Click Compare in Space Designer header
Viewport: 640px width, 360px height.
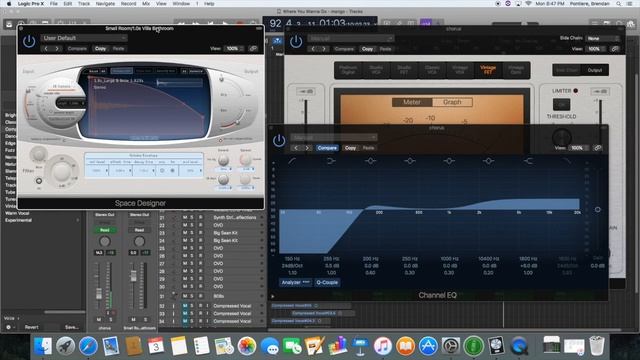(77, 49)
